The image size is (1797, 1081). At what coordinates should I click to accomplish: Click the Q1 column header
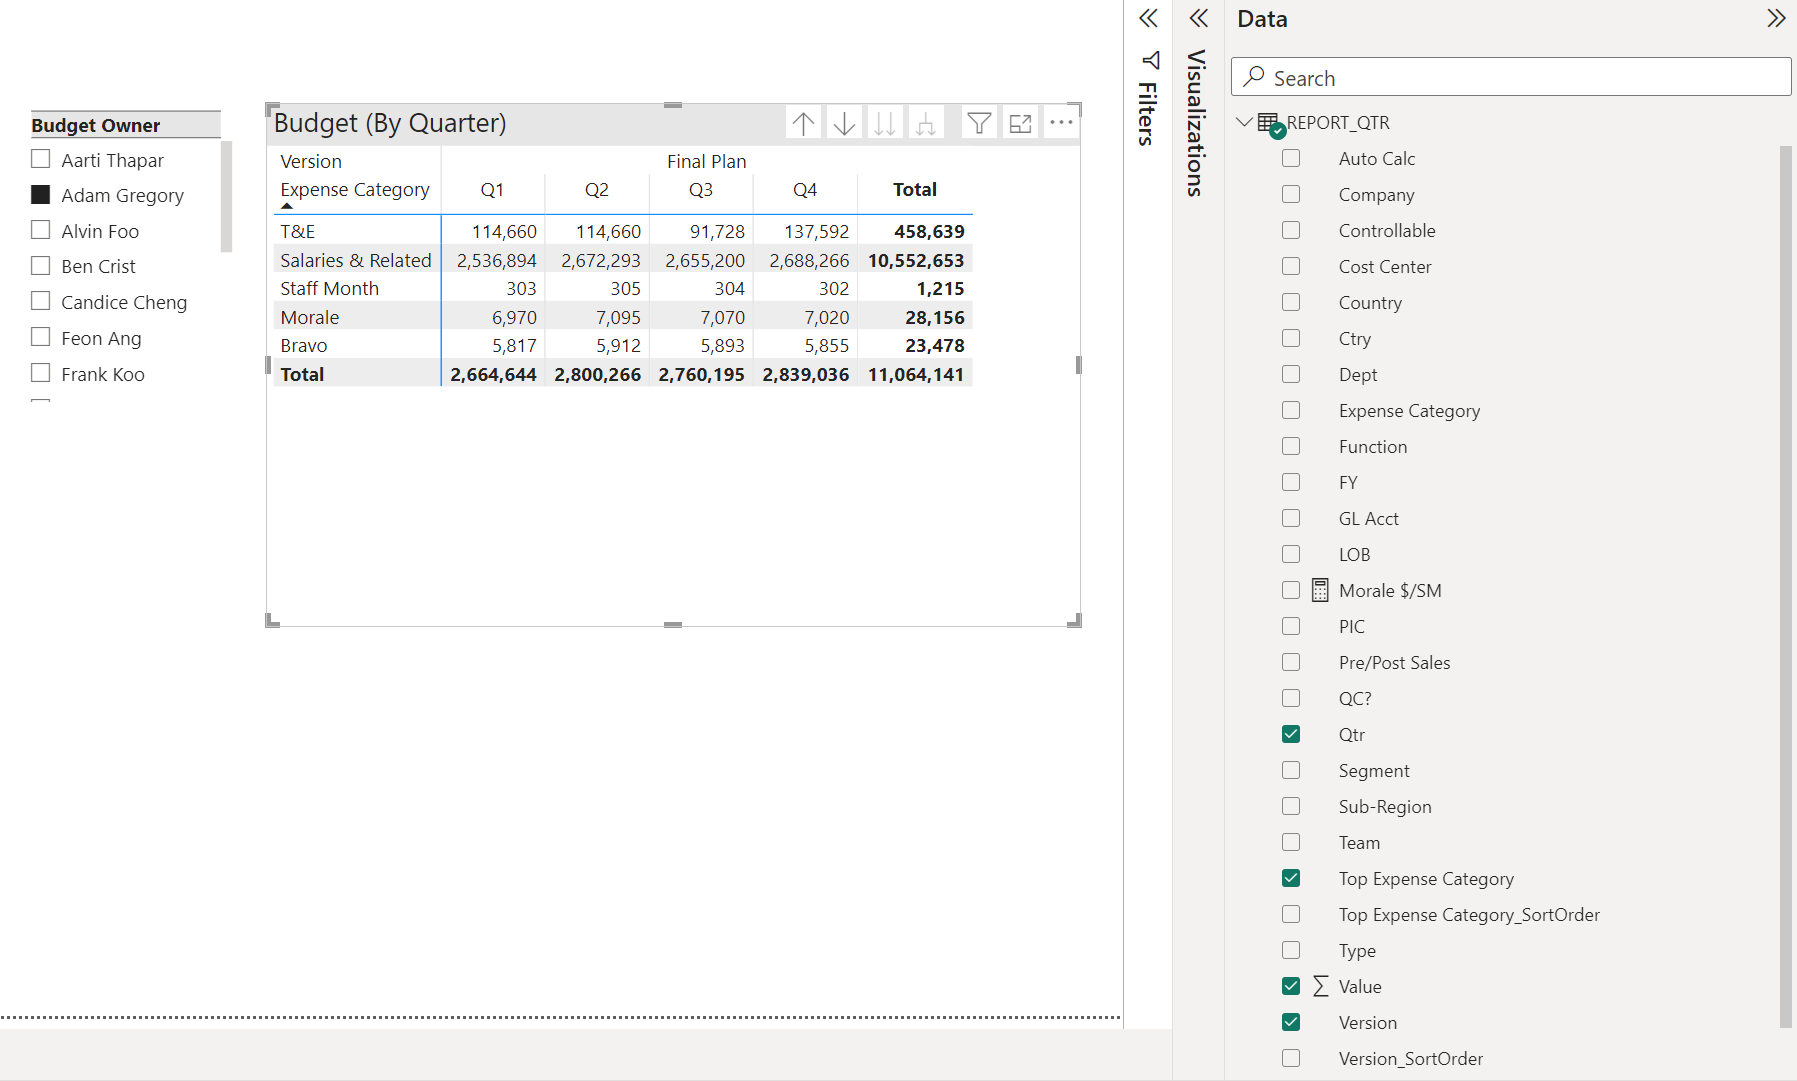pos(492,190)
